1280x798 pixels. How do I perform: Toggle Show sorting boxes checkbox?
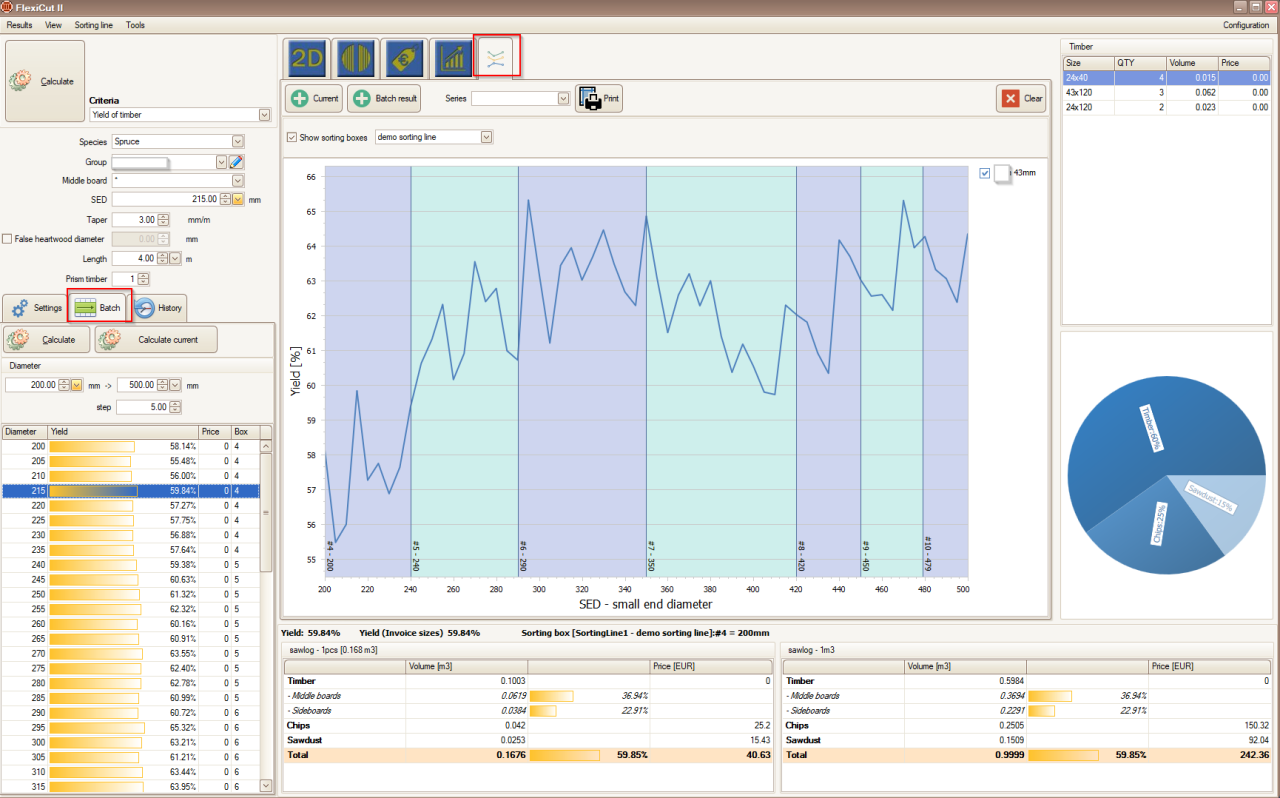coord(292,137)
